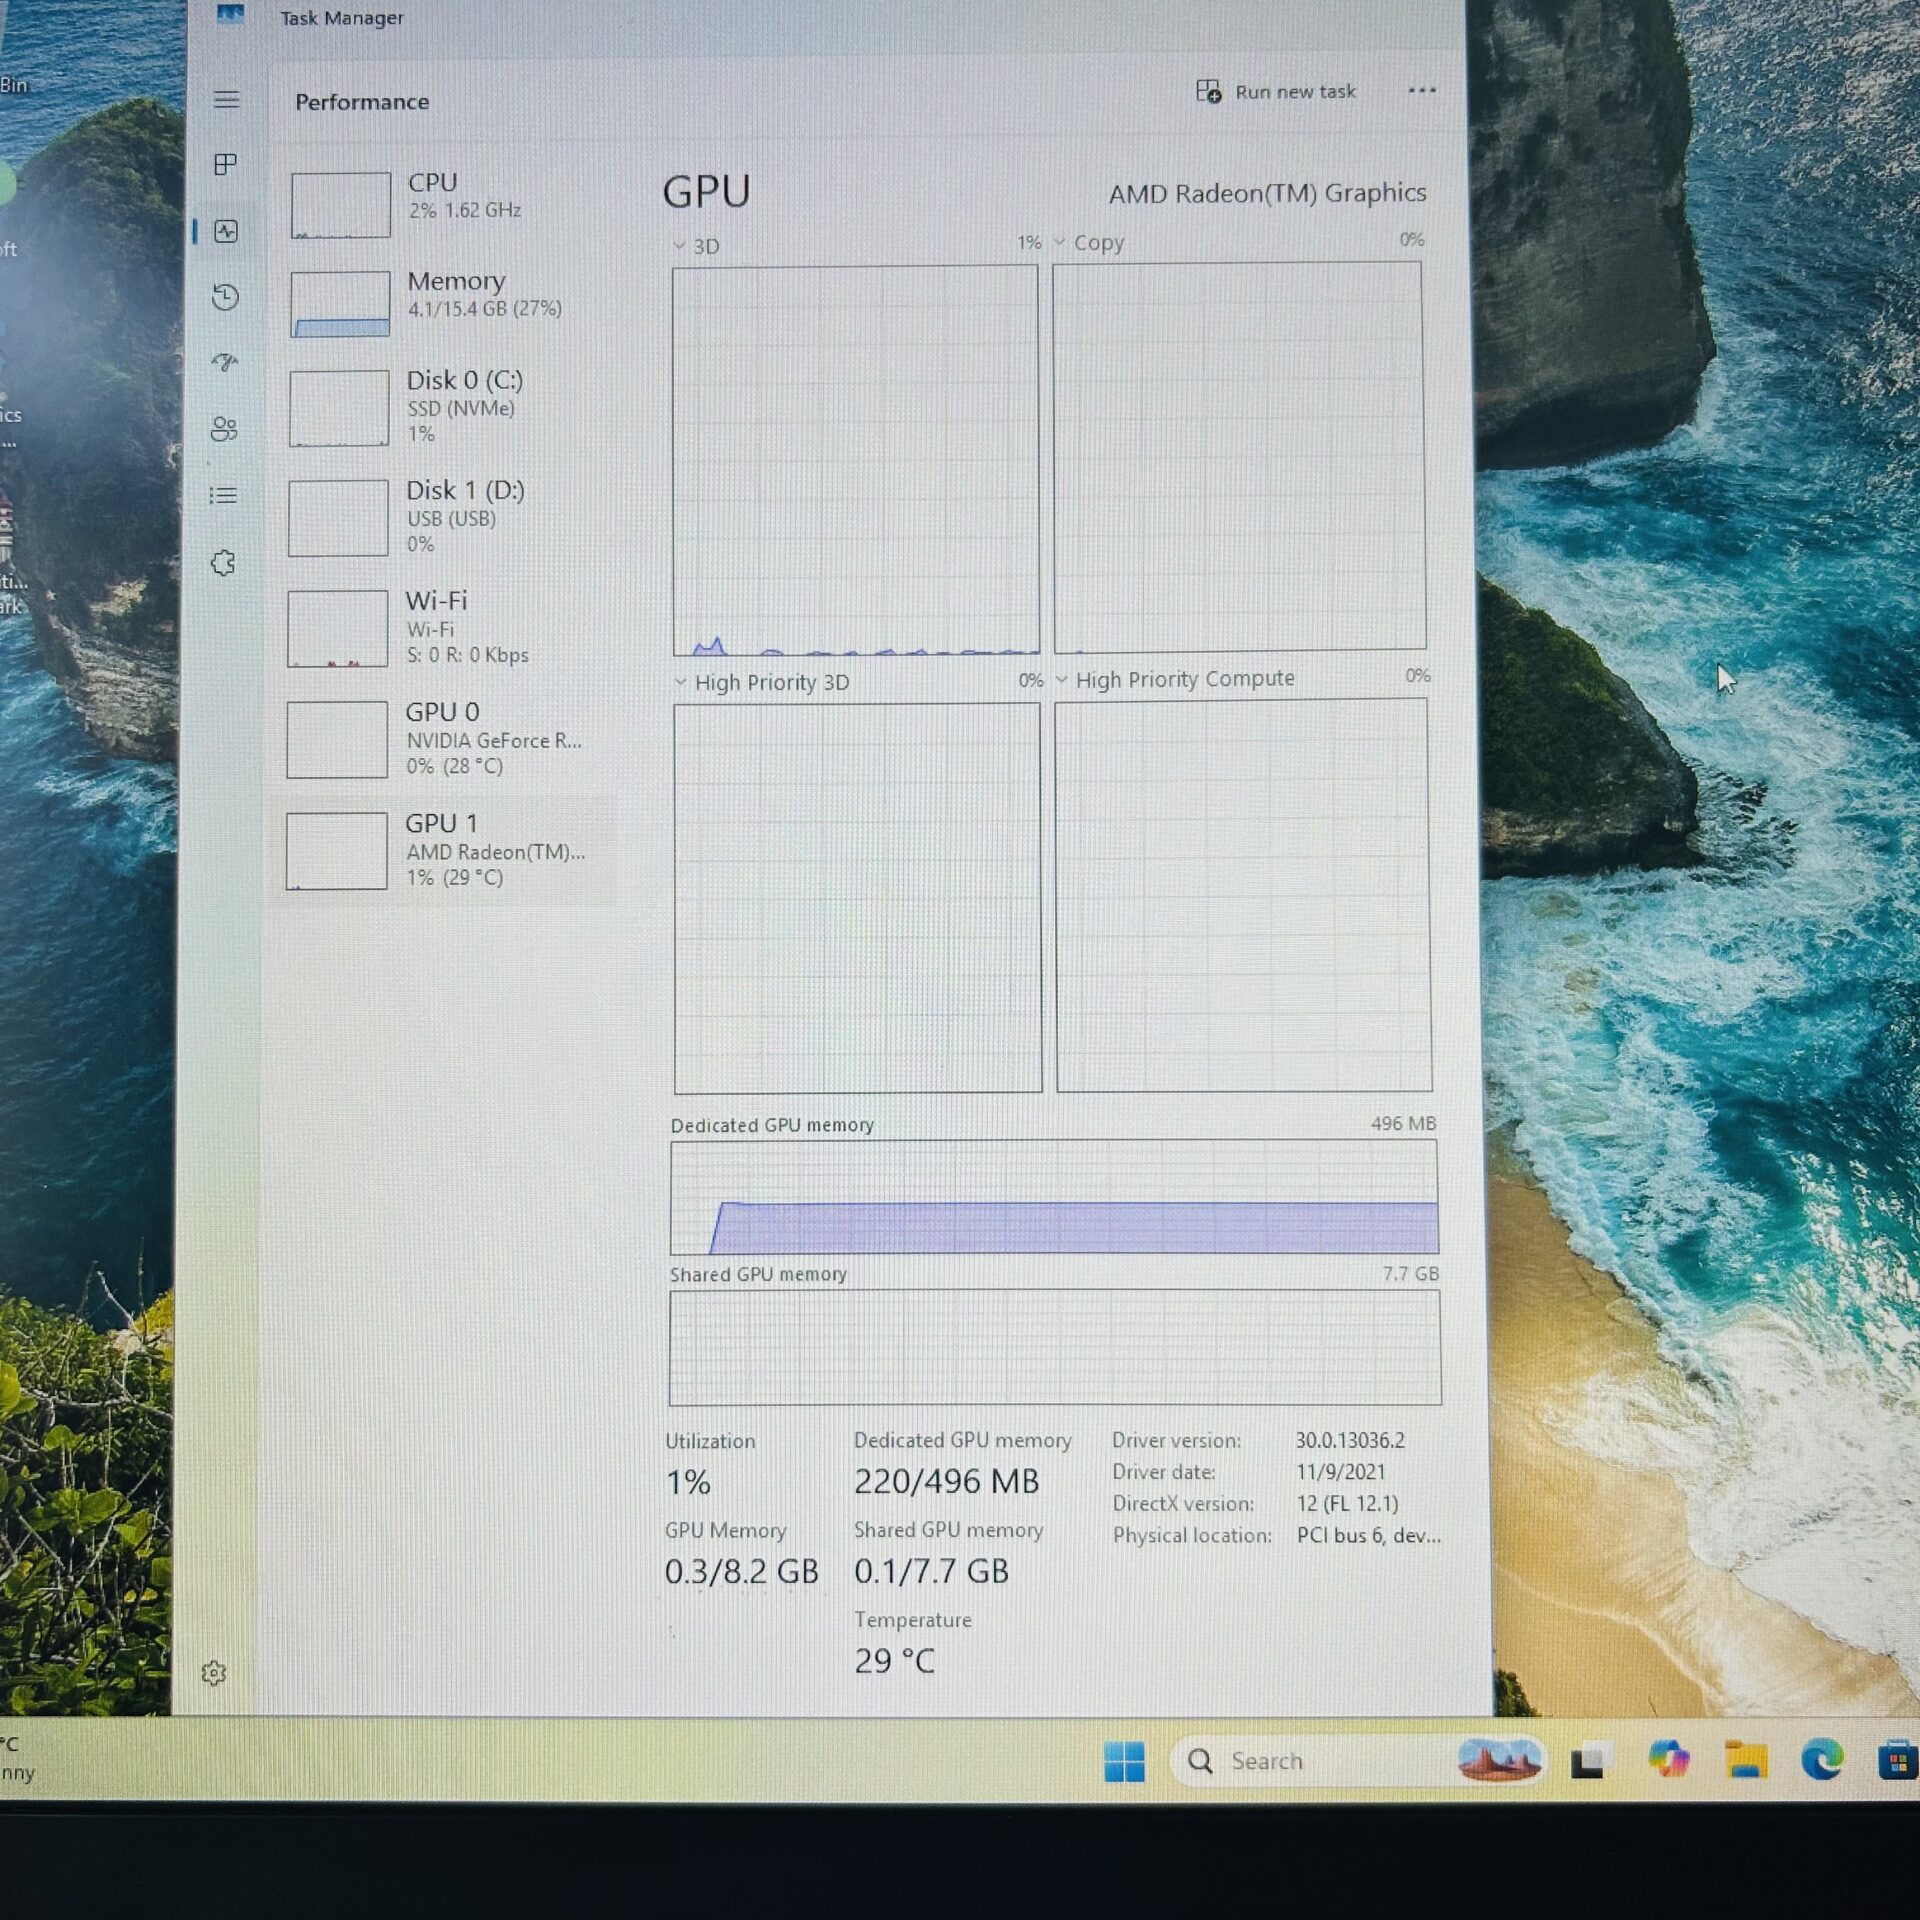The height and width of the screenshot is (1920, 1920).
Task: Open the three-dot more options menu
Action: pos(1421,90)
